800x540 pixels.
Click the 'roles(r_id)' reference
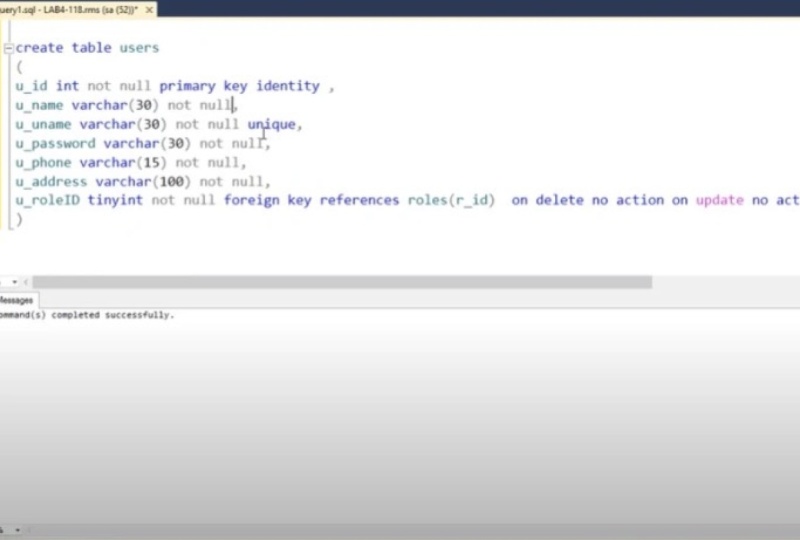451,200
